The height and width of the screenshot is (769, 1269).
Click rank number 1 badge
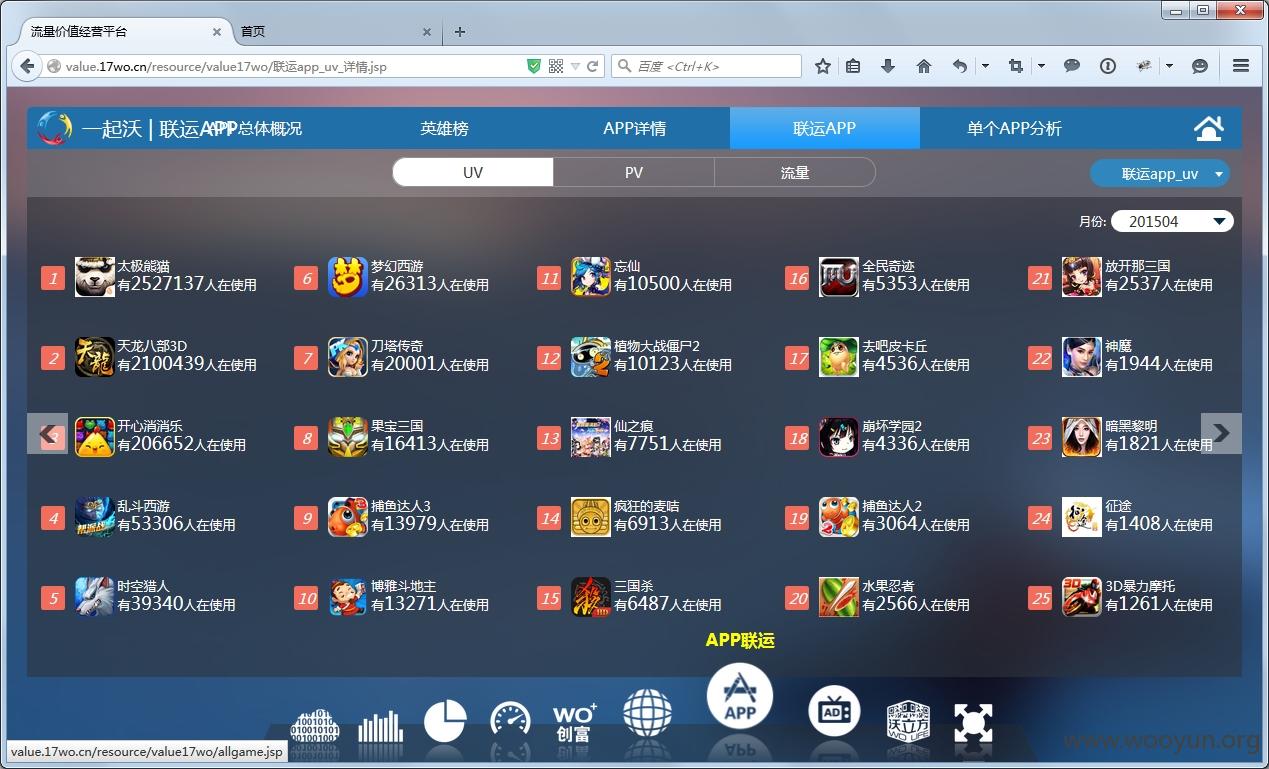pos(53,277)
